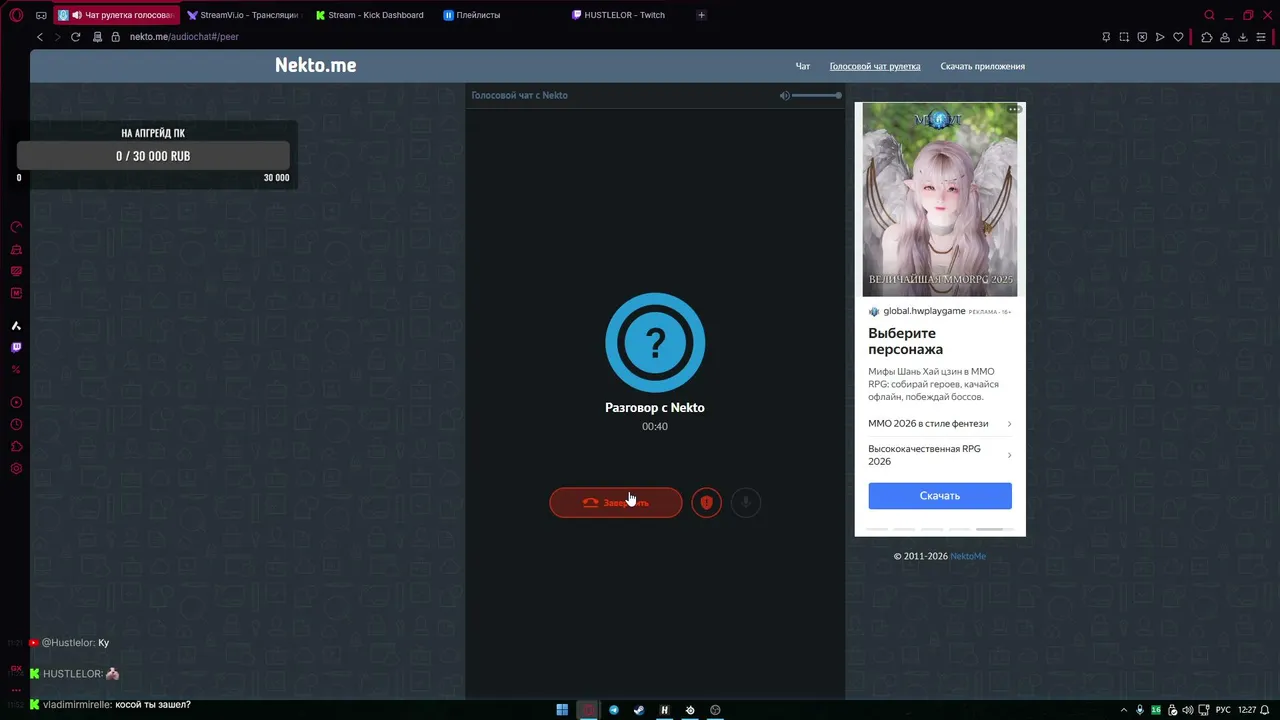Viewport: 1280px width, 720px height.
Task: Open sidebar settings gear icon
Action: point(16,468)
